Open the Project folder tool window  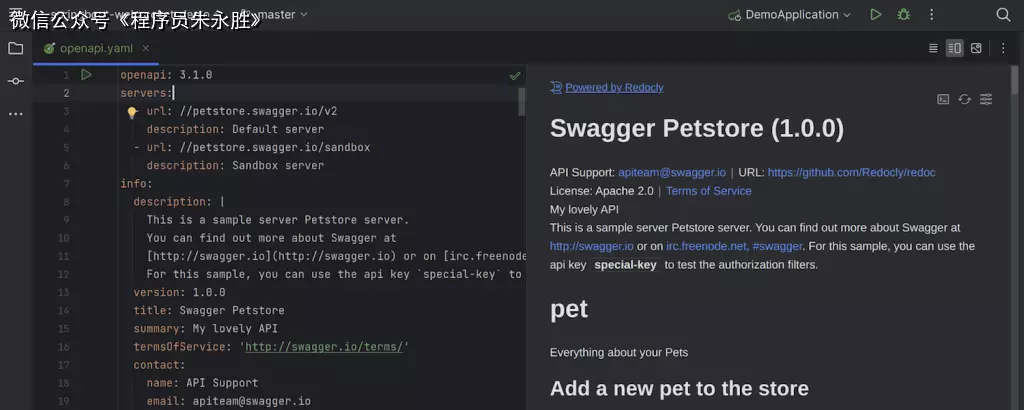15,48
